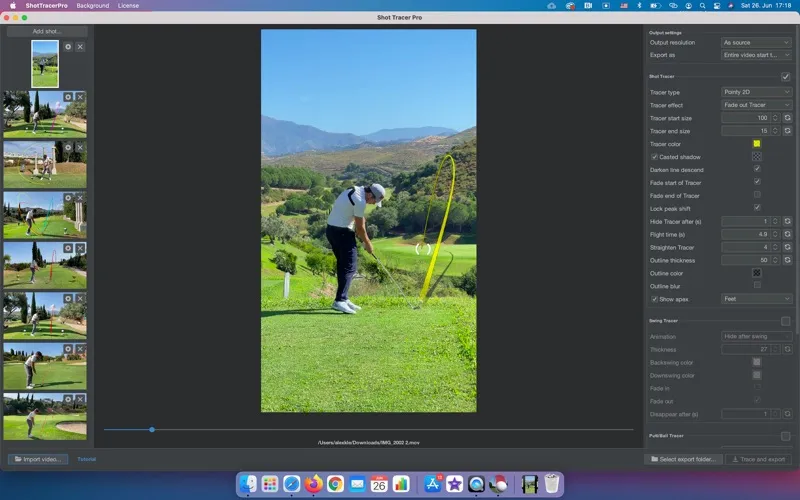The height and width of the screenshot is (500, 800).
Task: Open the Output resolution dropdown
Action: (x=756, y=42)
